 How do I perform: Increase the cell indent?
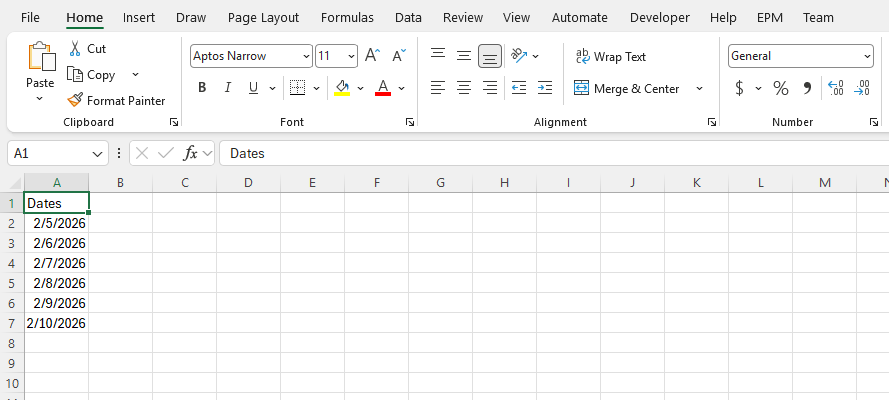pos(545,88)
